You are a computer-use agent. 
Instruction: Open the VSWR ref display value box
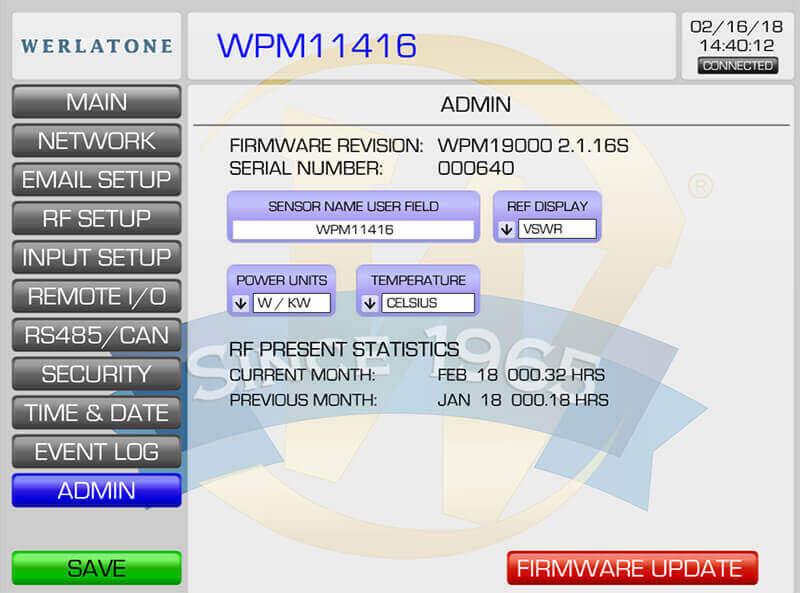[557, 229]
